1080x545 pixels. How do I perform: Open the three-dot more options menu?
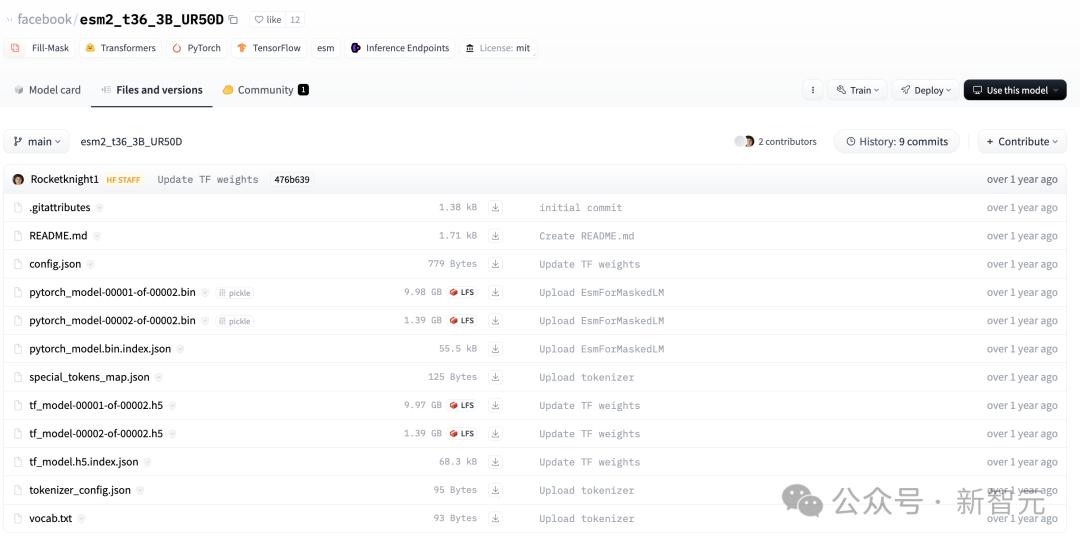[x=813, y=90]
